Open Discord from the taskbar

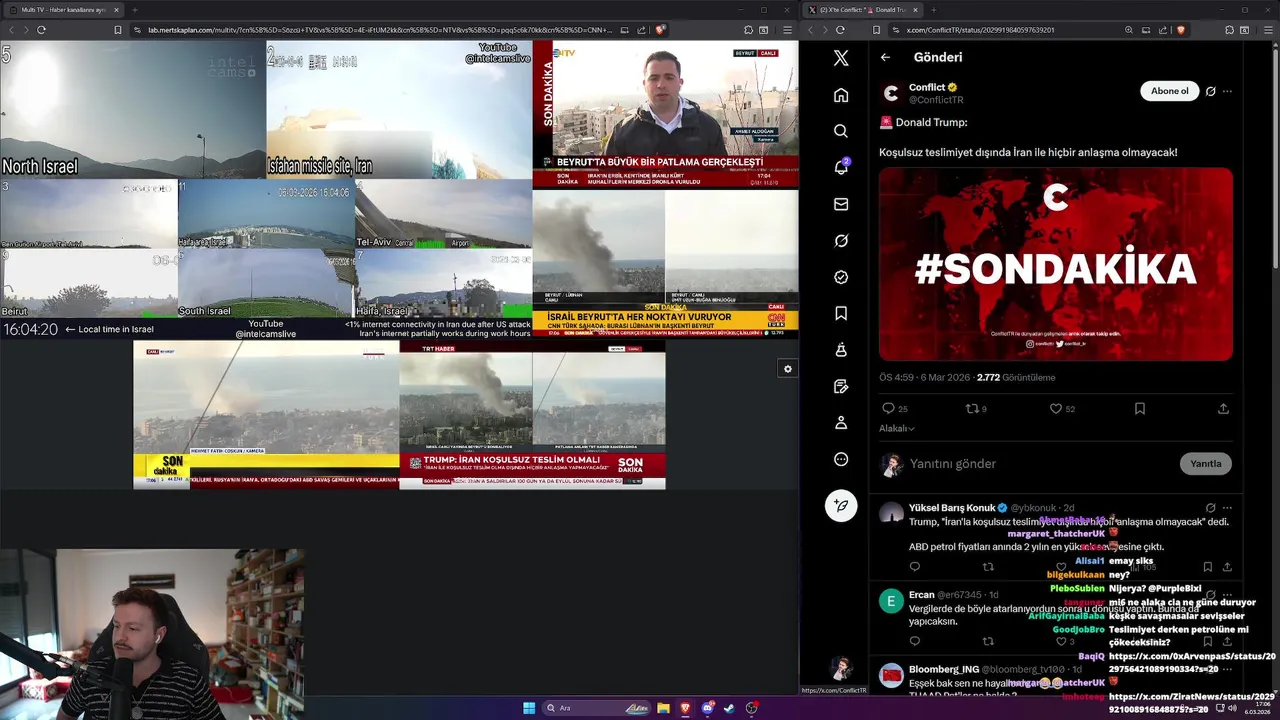click(x=708, y=708)
